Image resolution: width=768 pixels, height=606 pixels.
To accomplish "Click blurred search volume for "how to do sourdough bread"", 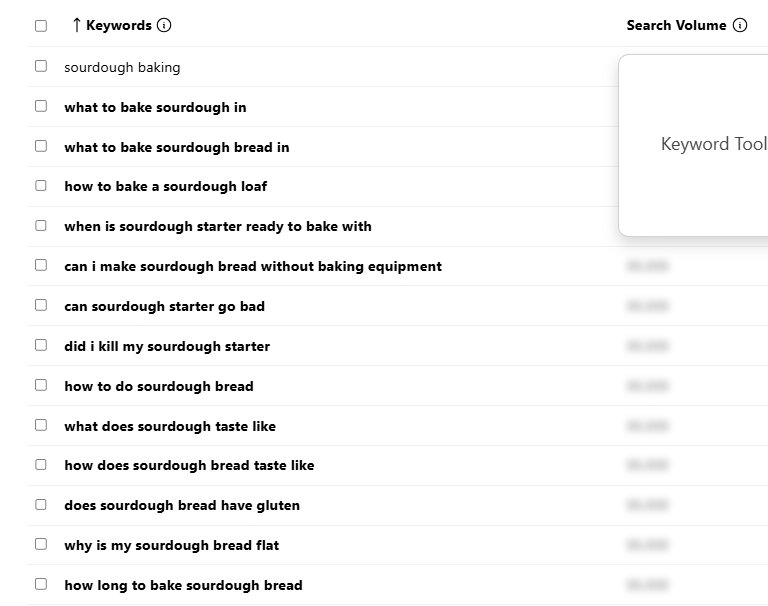I will (647, 386).
